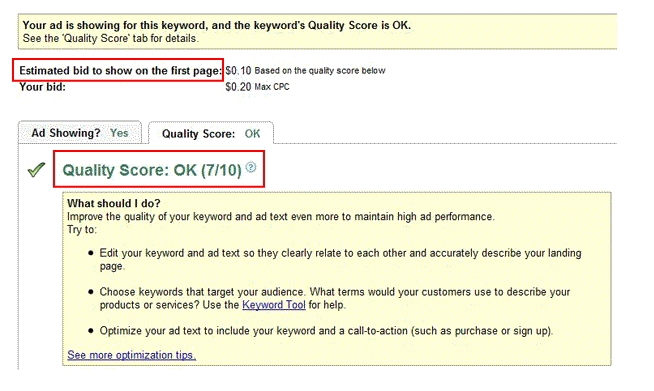
Task: Click the Quality Score help question-mark icon
Action: point(251,167)
